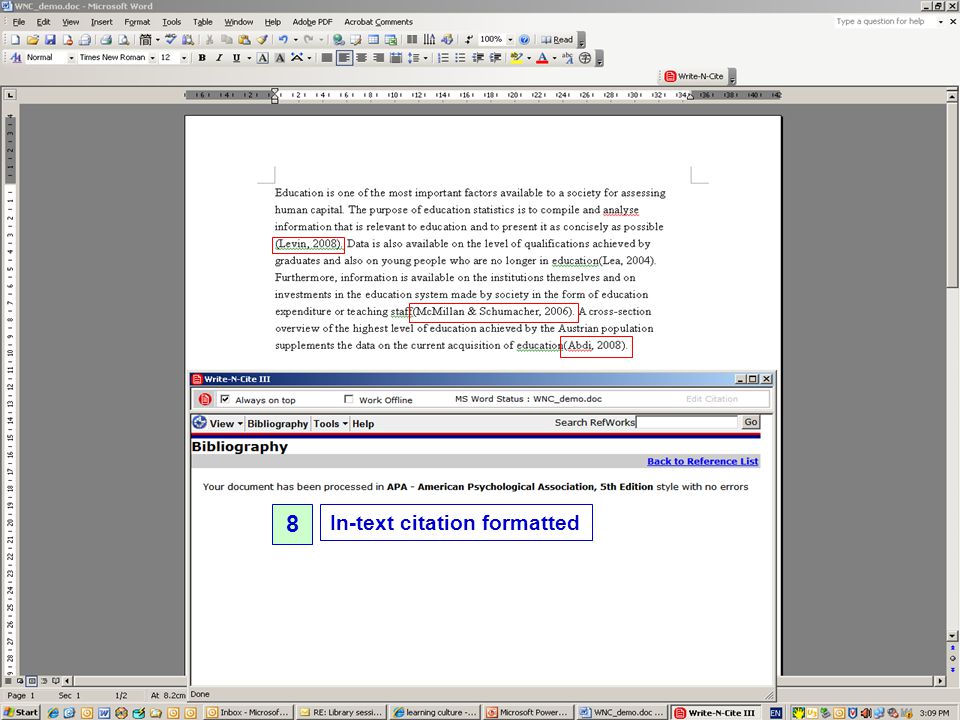Open Print Preview from the toolbar
This screenshot has height=720, width=960.
click(124, 40)
